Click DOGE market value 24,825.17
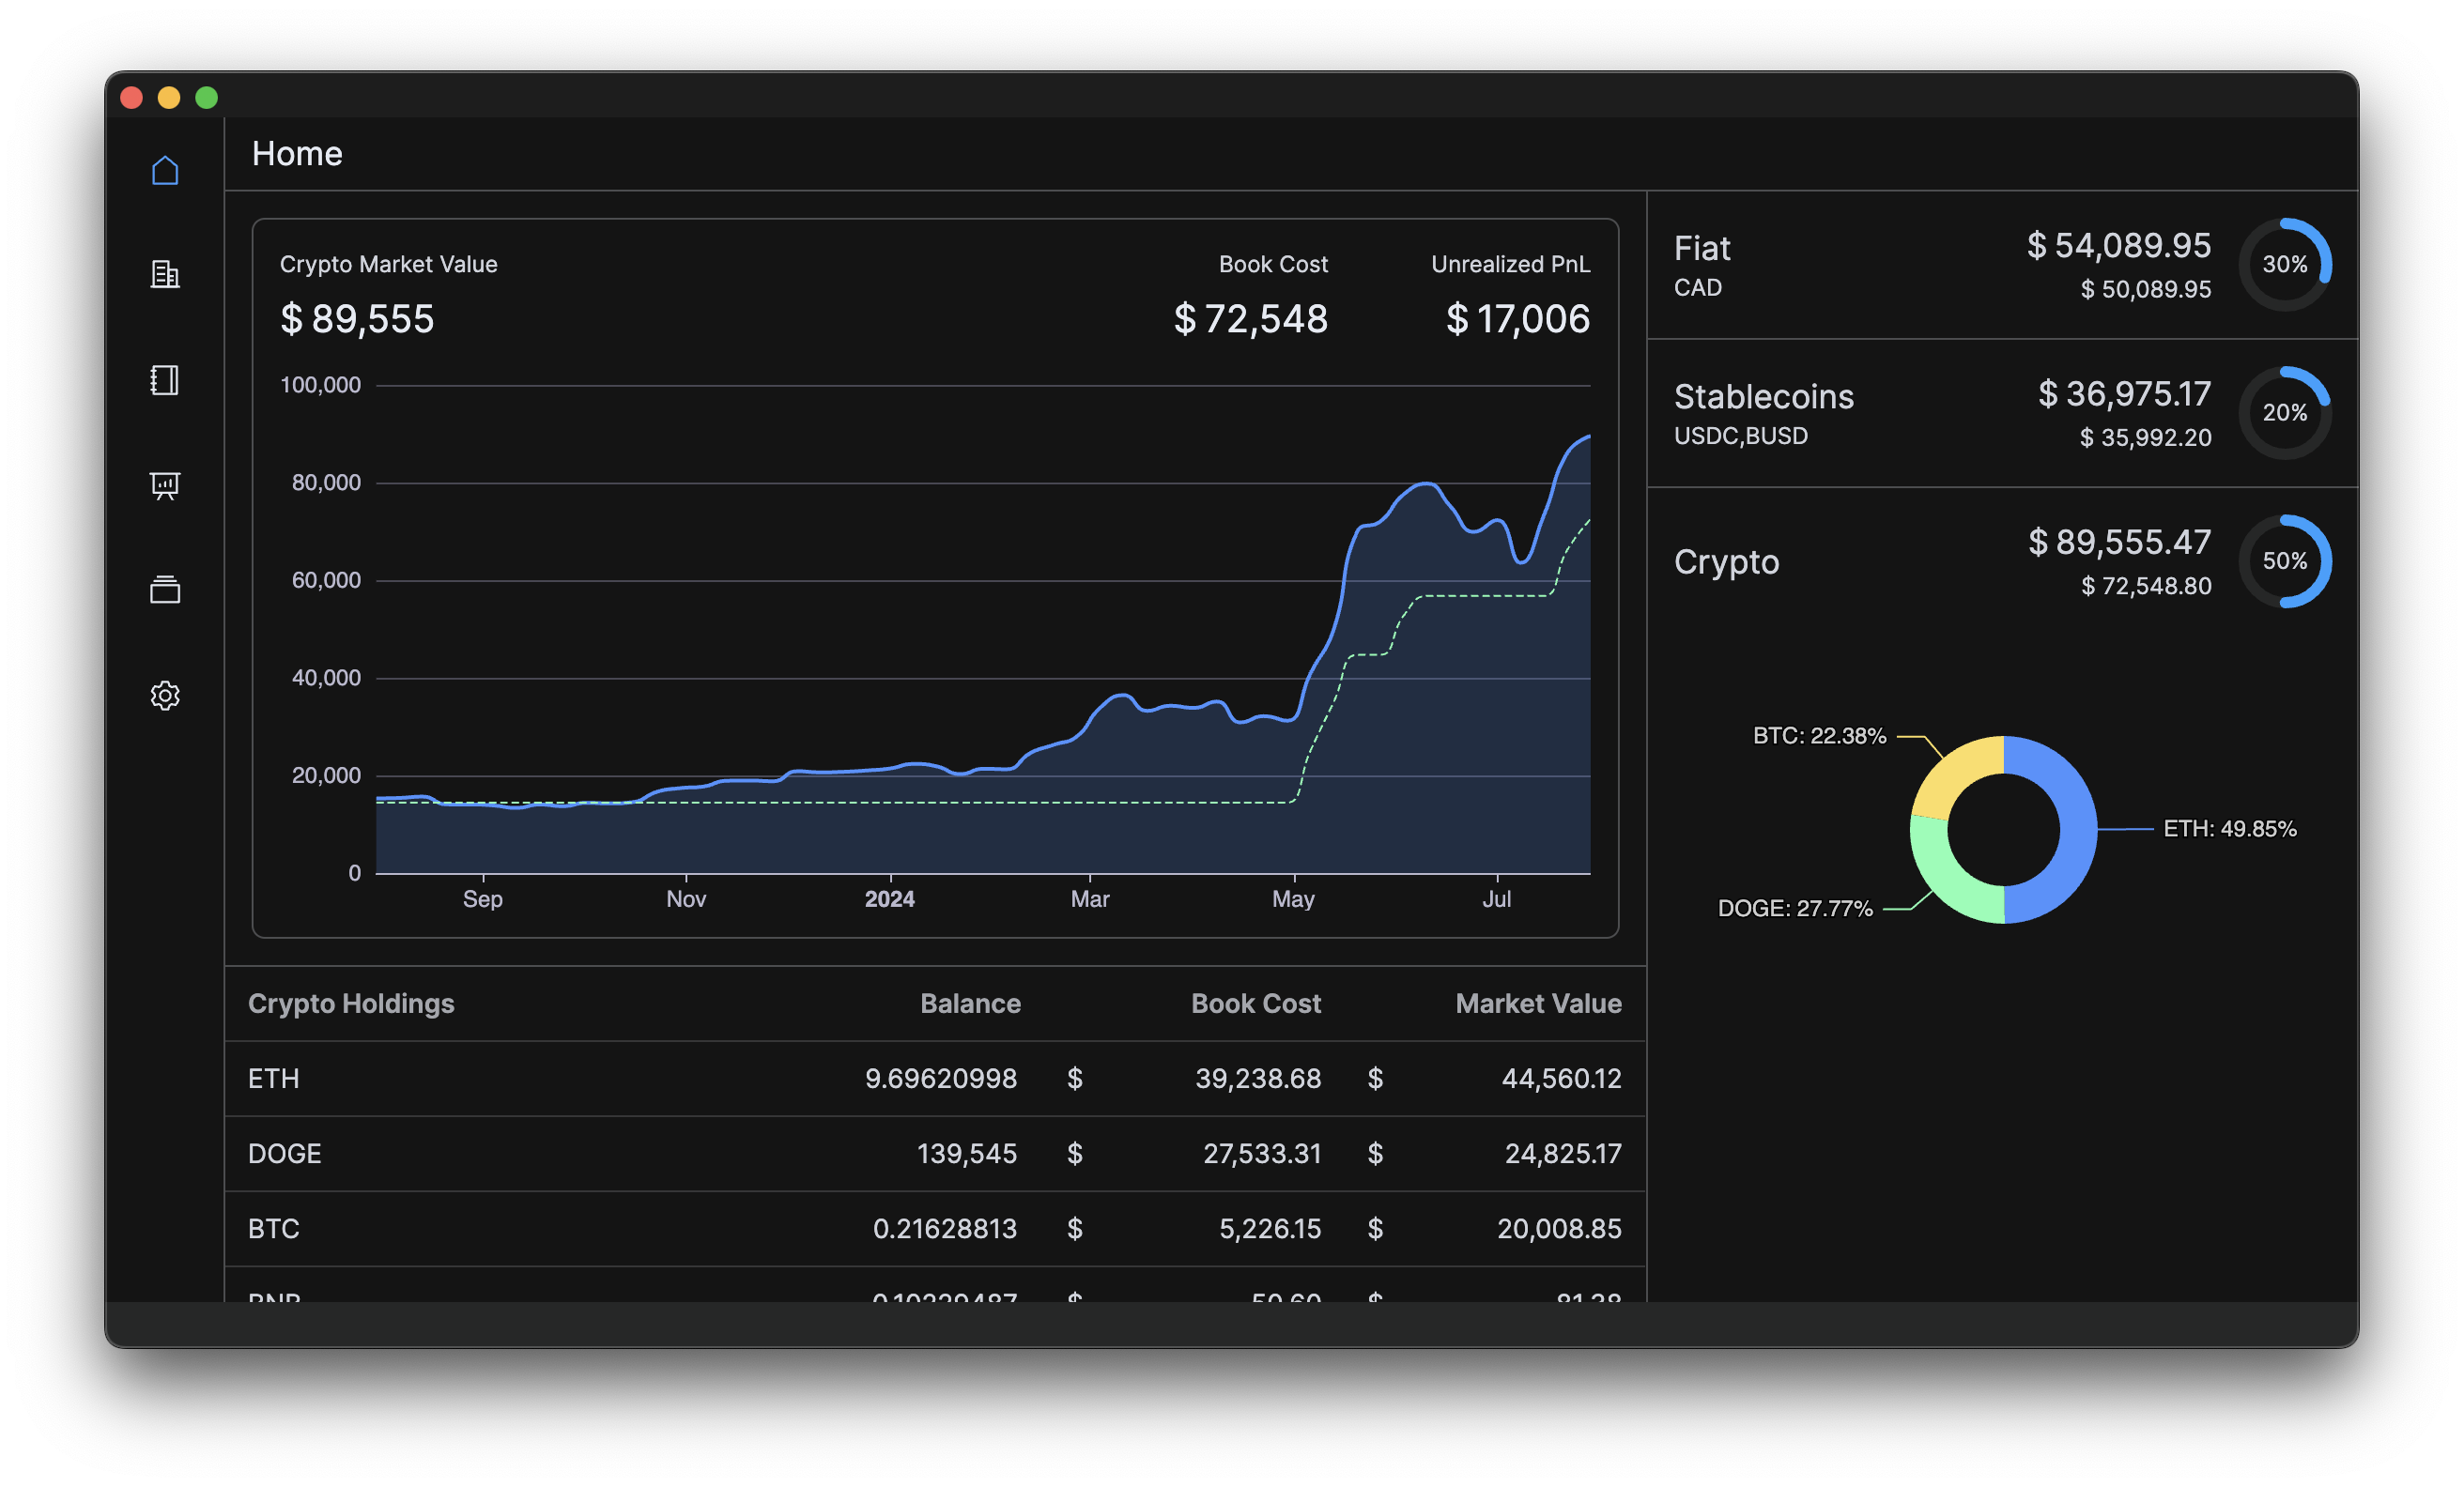The height and width of the screenshot is (1487, 2464). (1563, 1153)
